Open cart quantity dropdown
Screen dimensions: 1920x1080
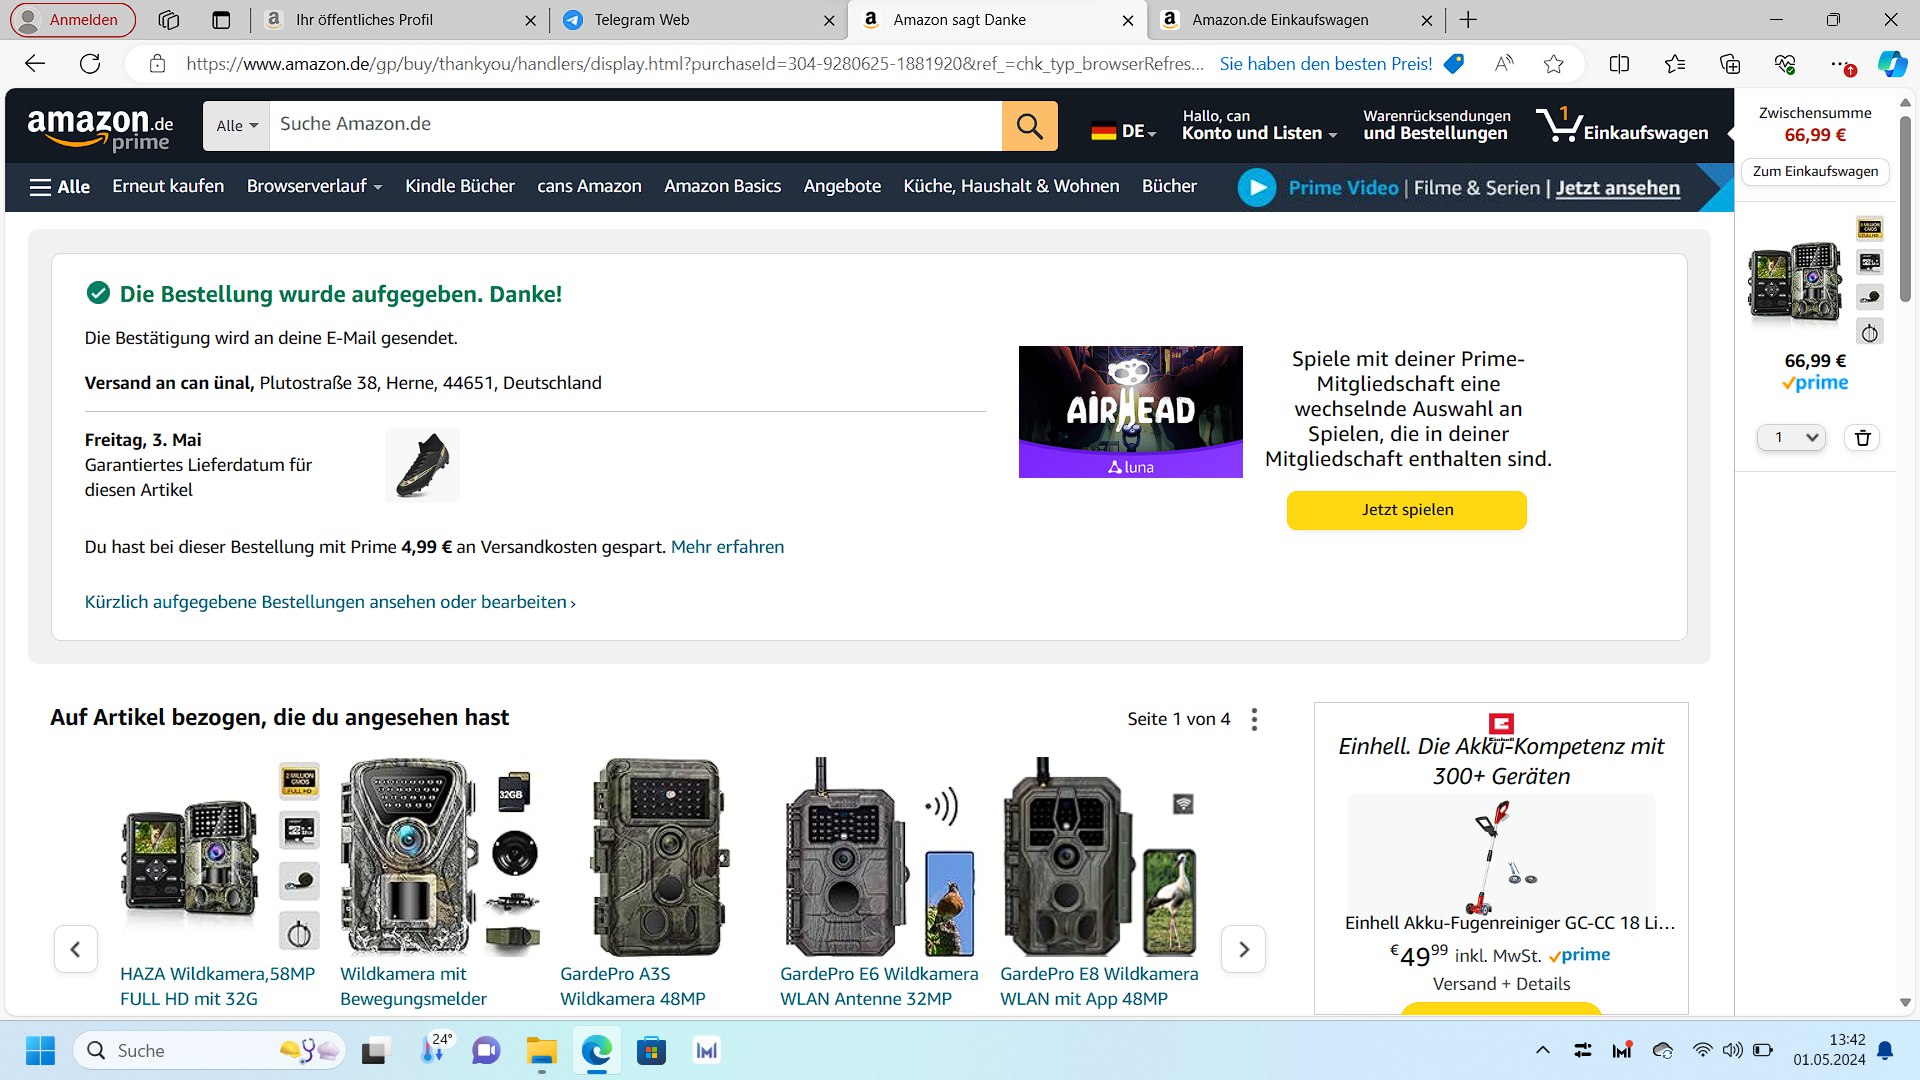(1791, 438)
